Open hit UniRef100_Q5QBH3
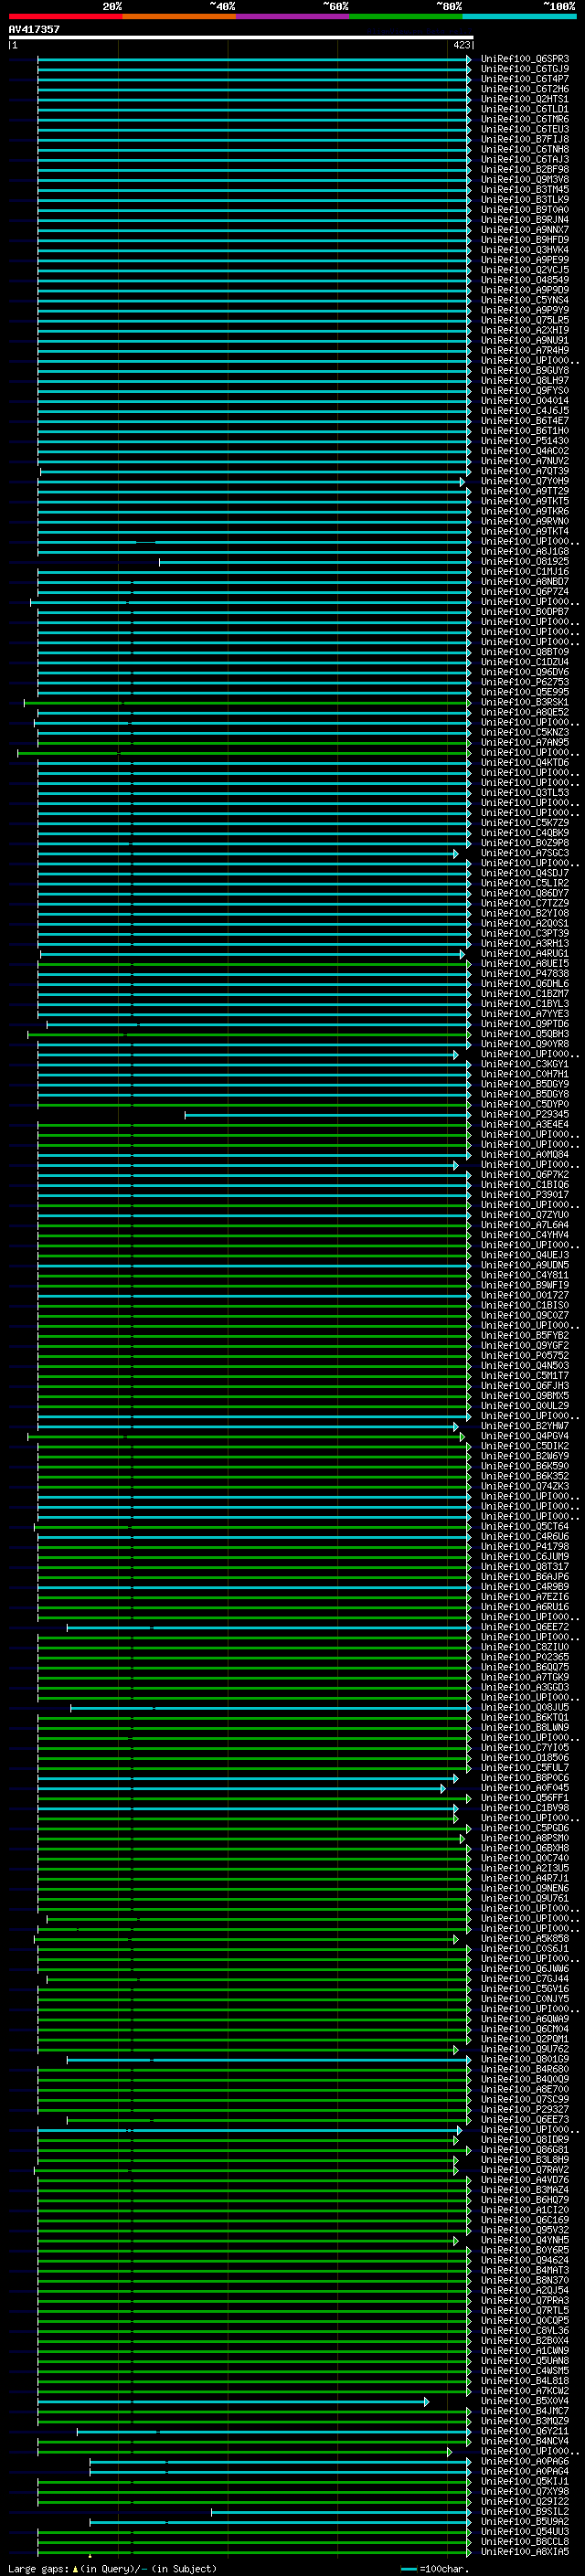This screenshot has height=2576, width=585. pyautogui.click(x=524, y=1034)
